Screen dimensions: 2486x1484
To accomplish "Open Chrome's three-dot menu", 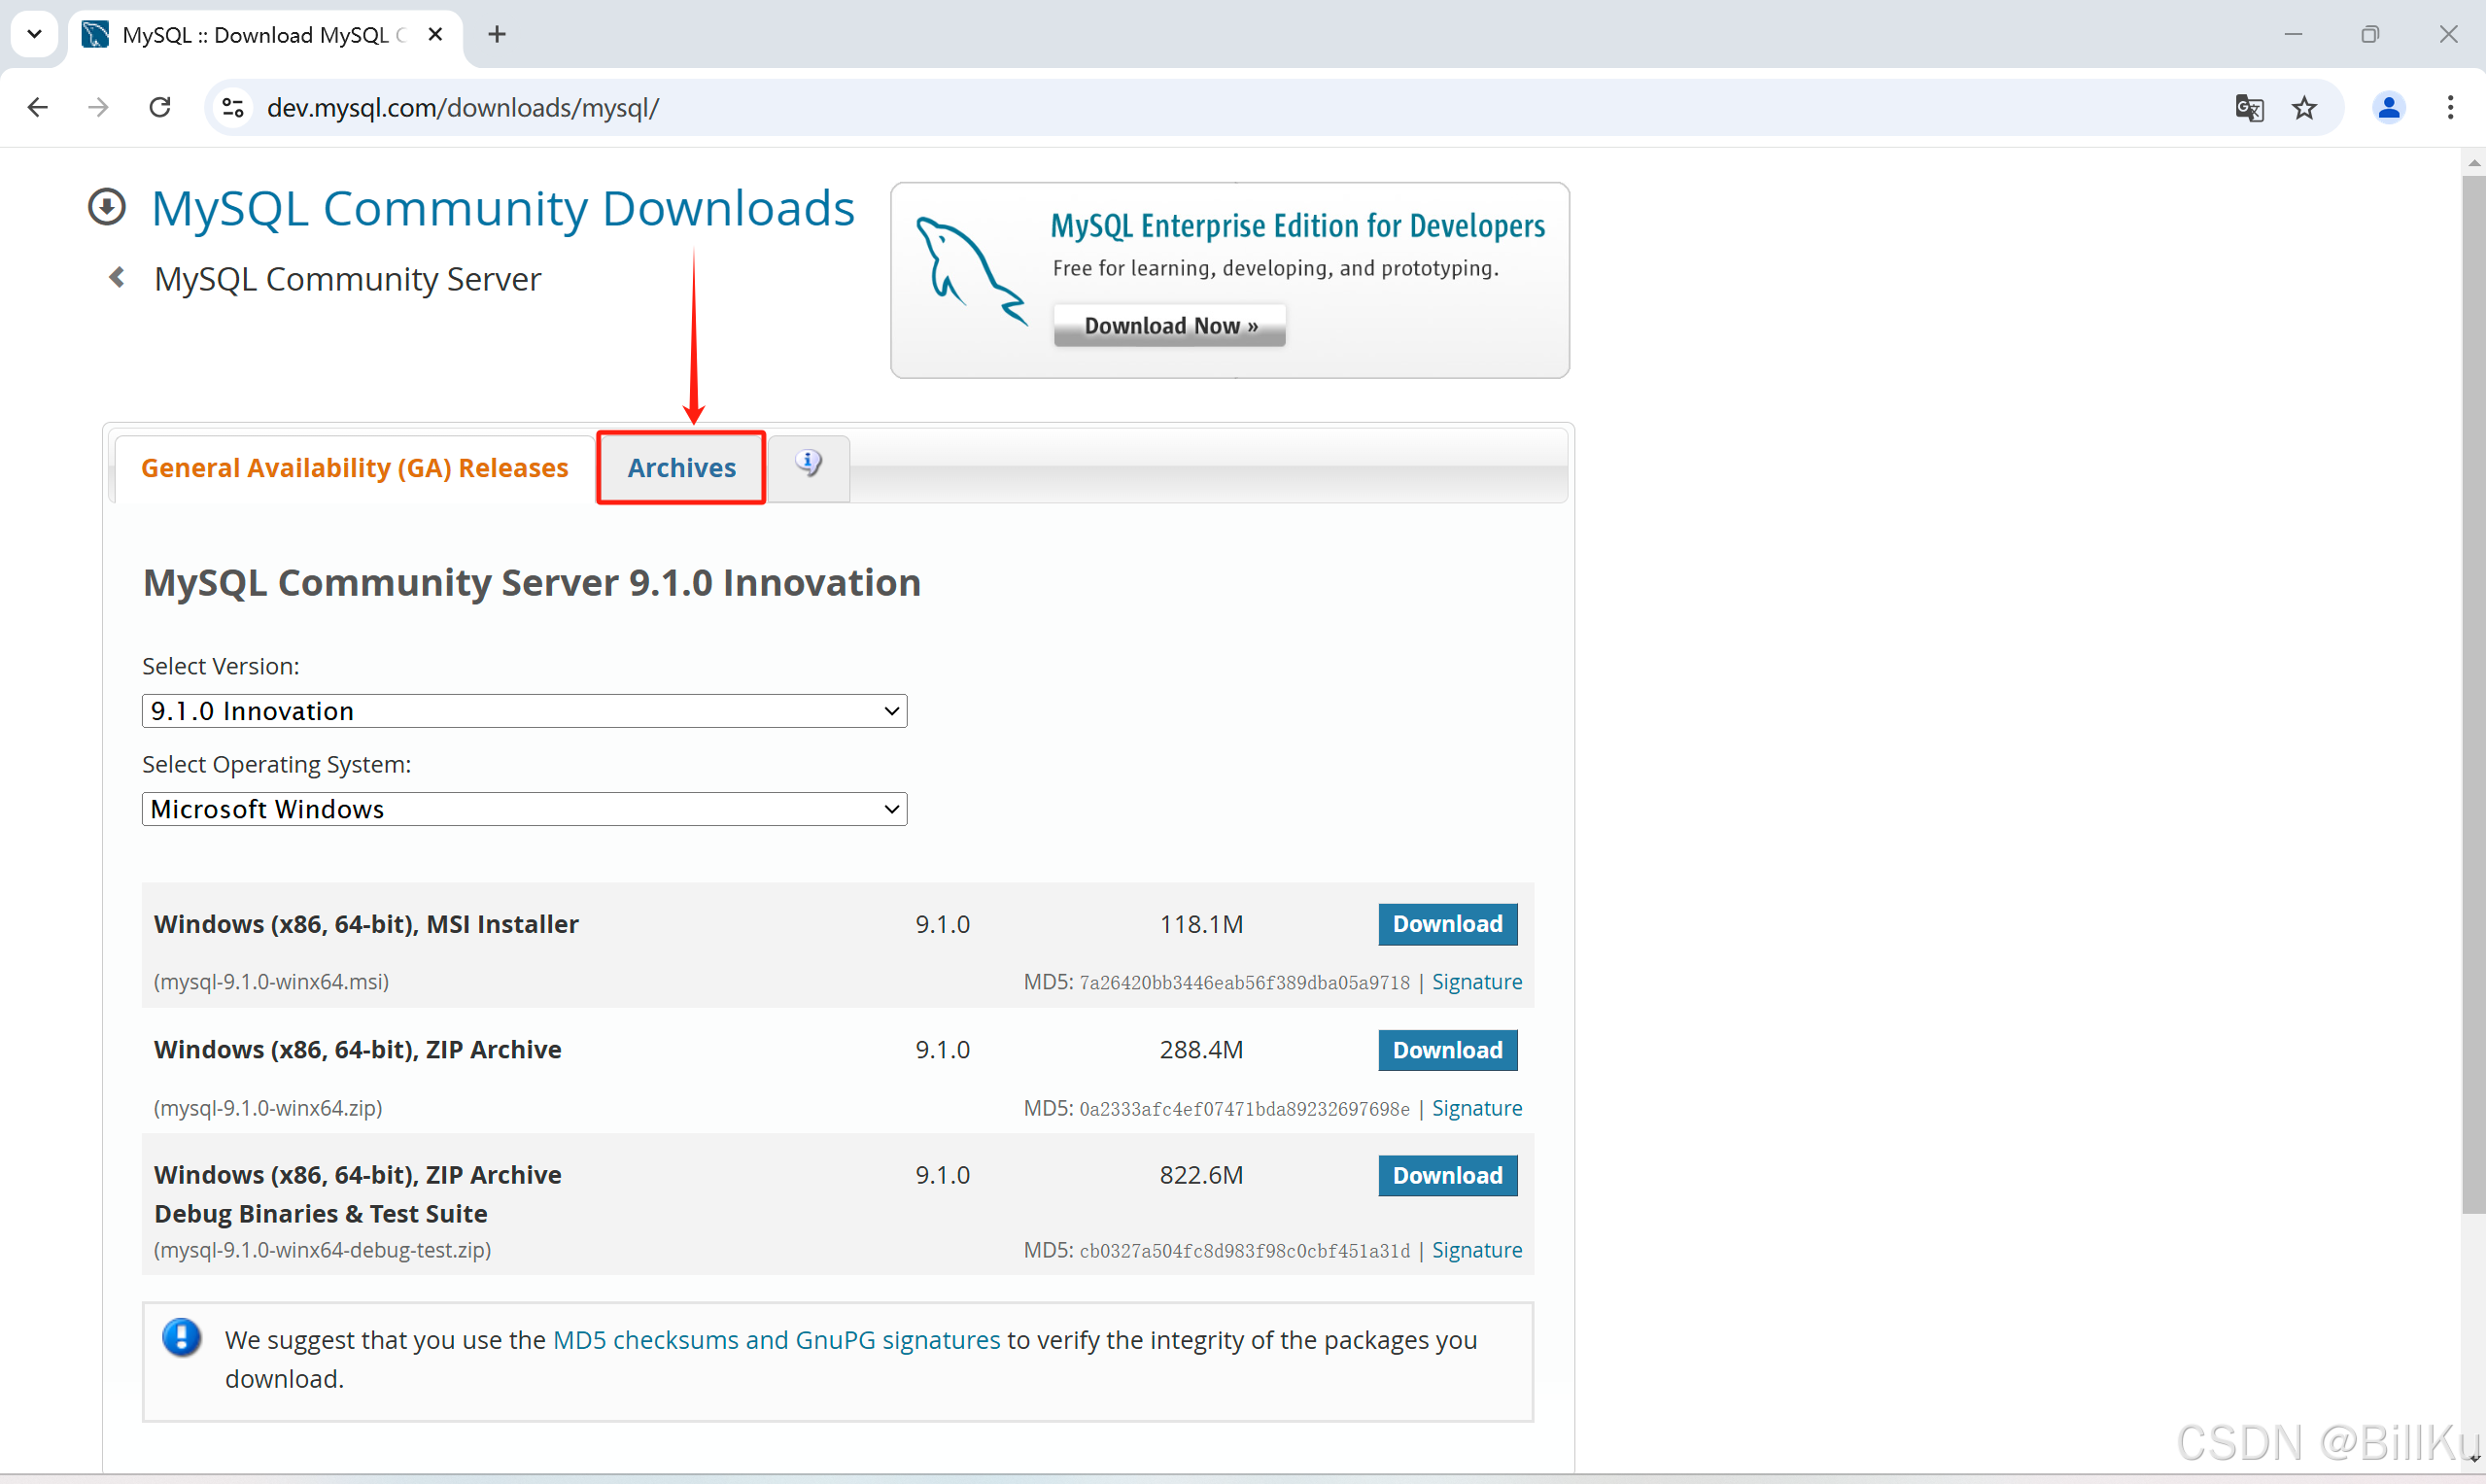I will pyautogui.click(x=2450, y=107).
